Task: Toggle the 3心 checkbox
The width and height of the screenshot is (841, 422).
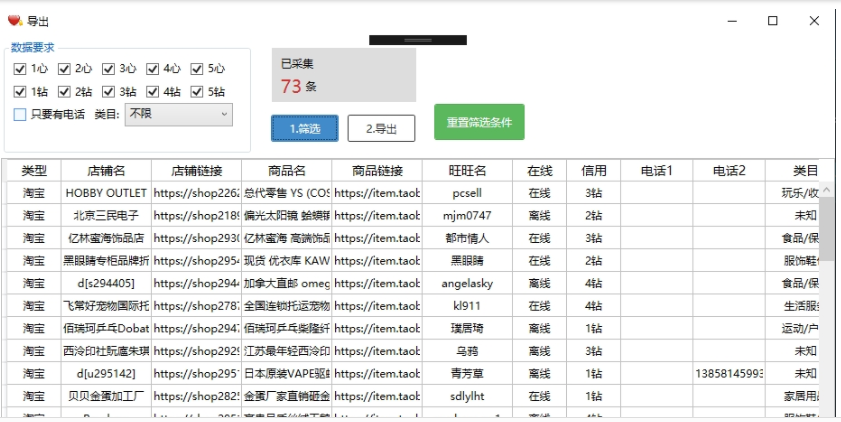Action: [108, 69]
